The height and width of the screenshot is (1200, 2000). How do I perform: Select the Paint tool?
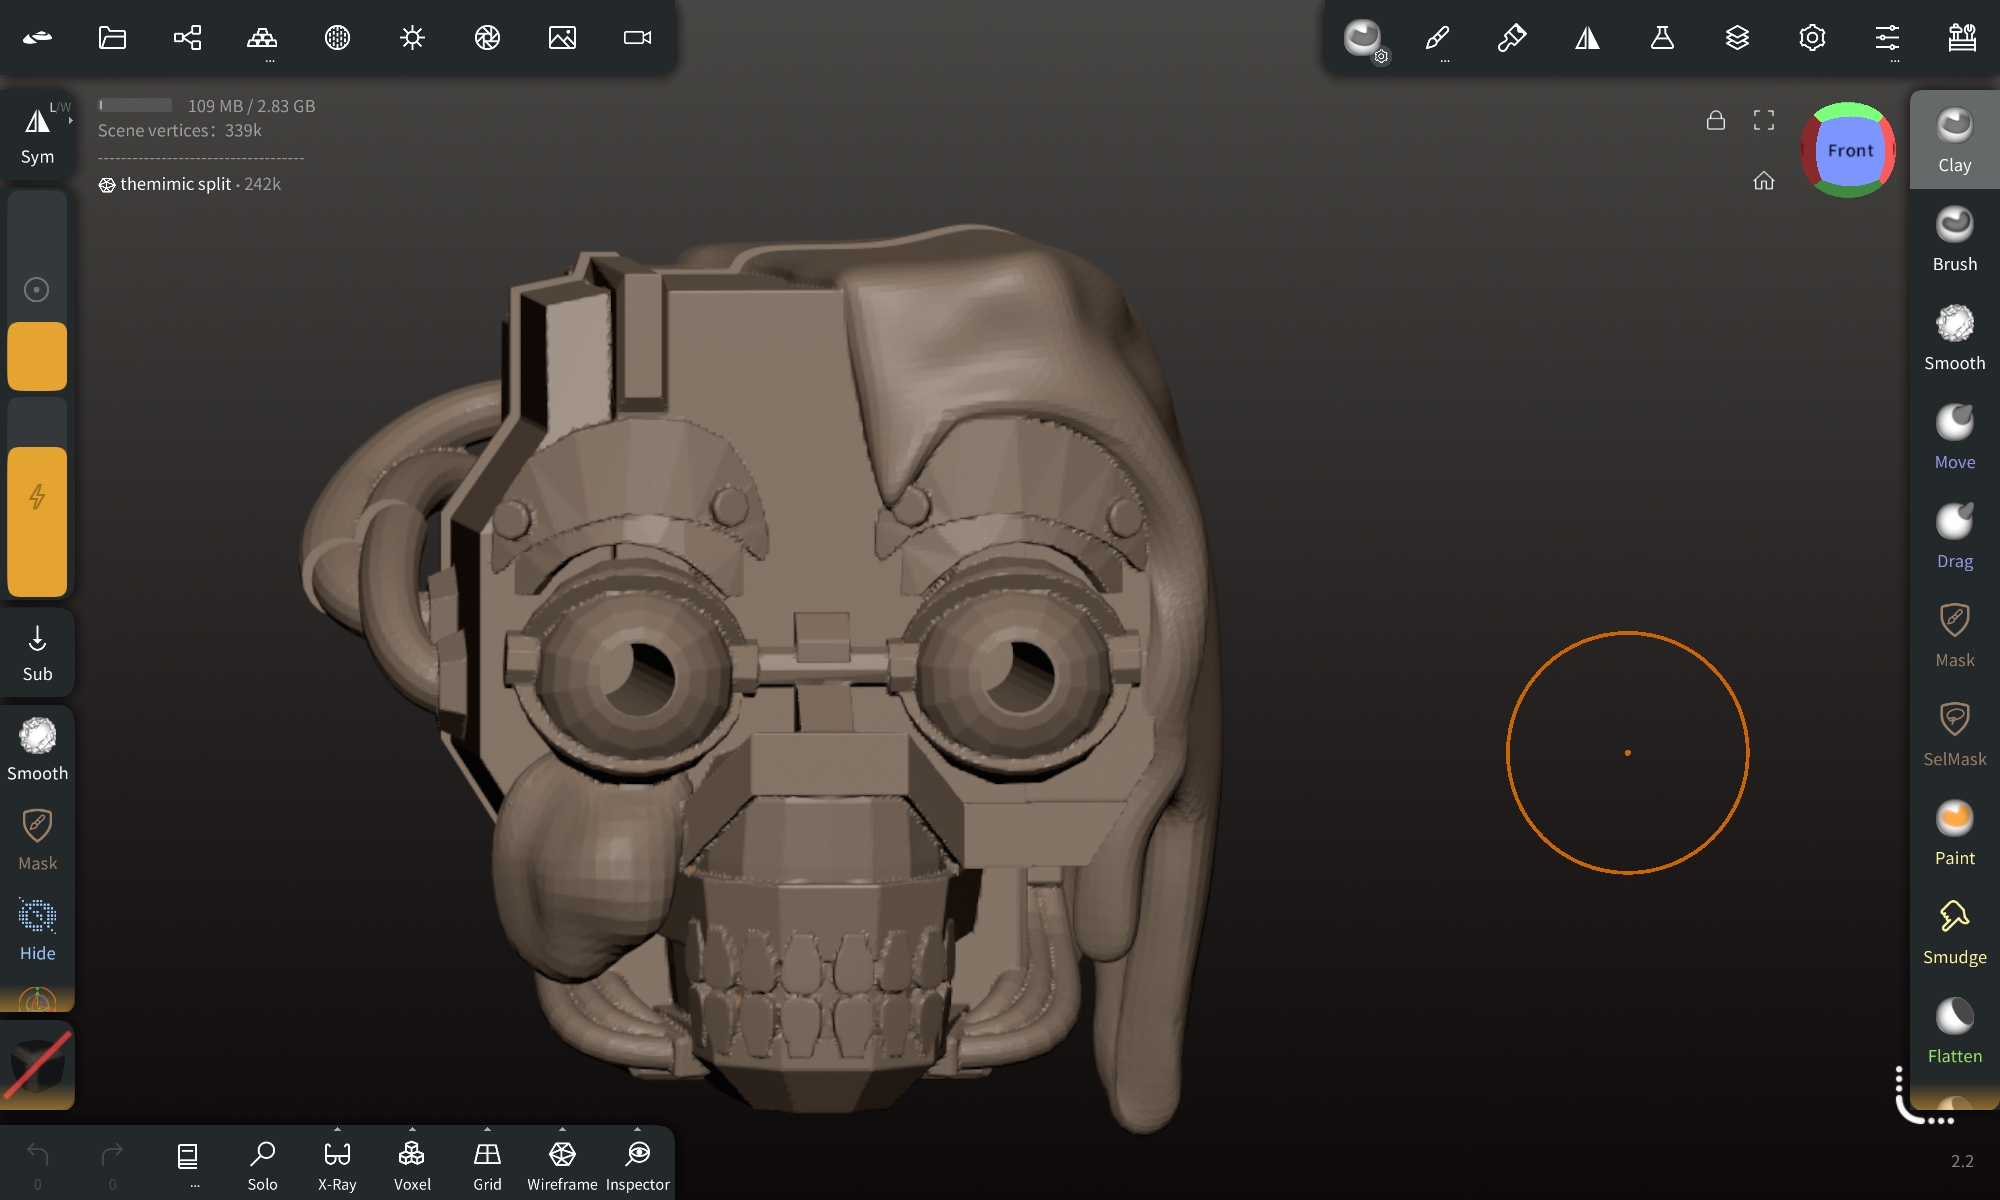(1954, 833)
